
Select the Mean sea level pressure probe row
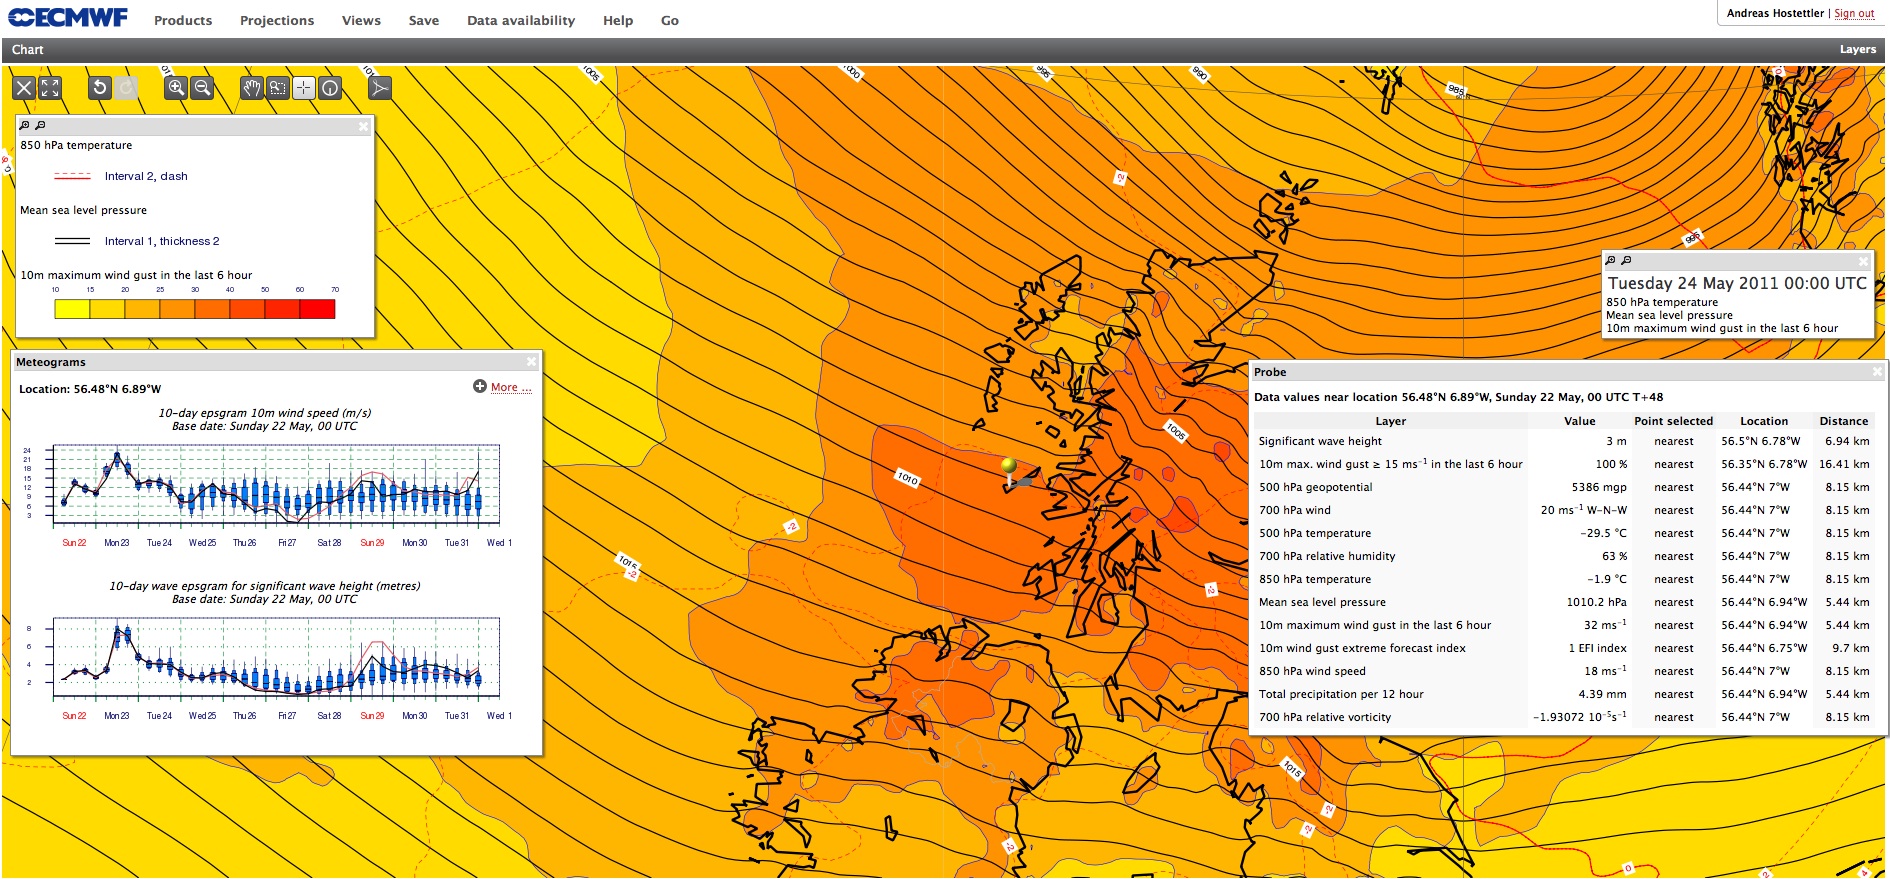[x=1564, y=602]
